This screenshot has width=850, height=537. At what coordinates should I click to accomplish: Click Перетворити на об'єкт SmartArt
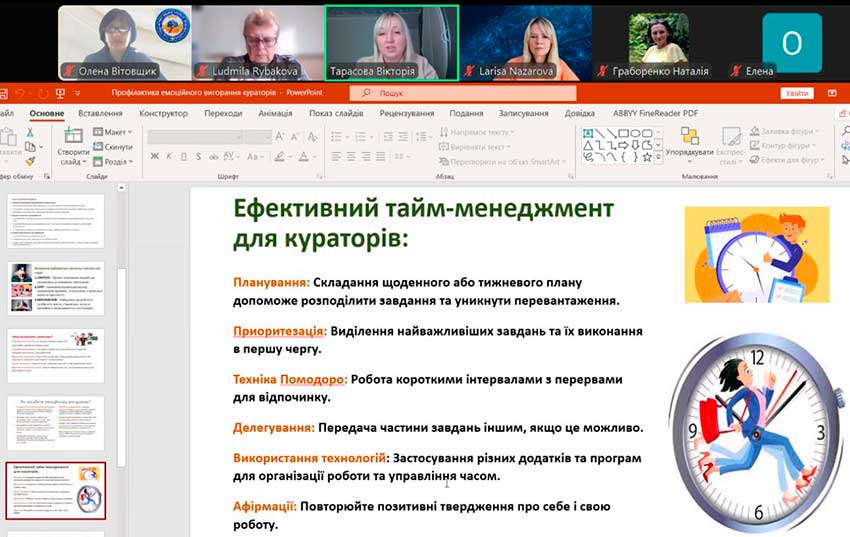click(x=503, y=161)
